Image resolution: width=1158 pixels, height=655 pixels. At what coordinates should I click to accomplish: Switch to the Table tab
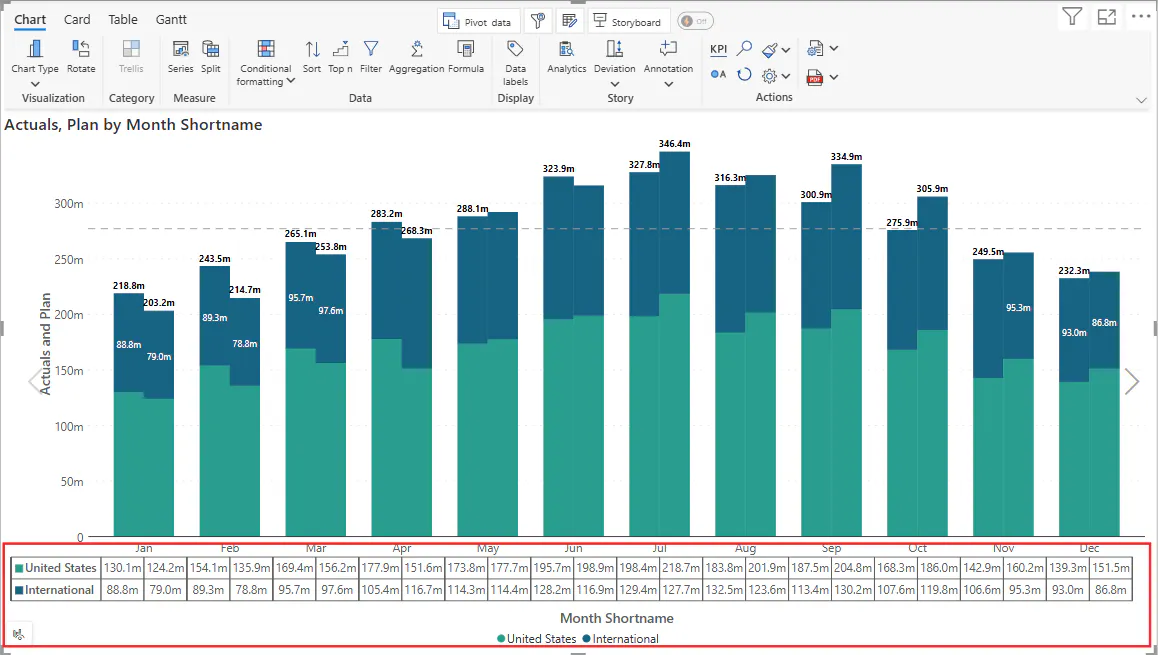coord(123,19)
